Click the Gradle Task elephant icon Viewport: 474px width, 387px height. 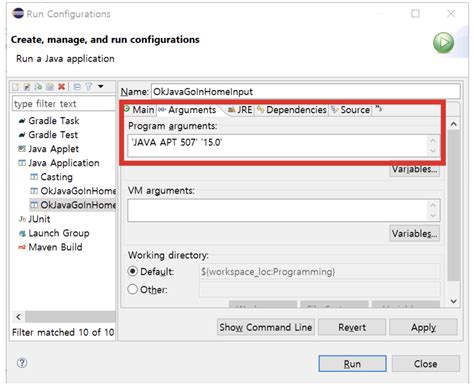pyautogui.click(x=22, y=121)
